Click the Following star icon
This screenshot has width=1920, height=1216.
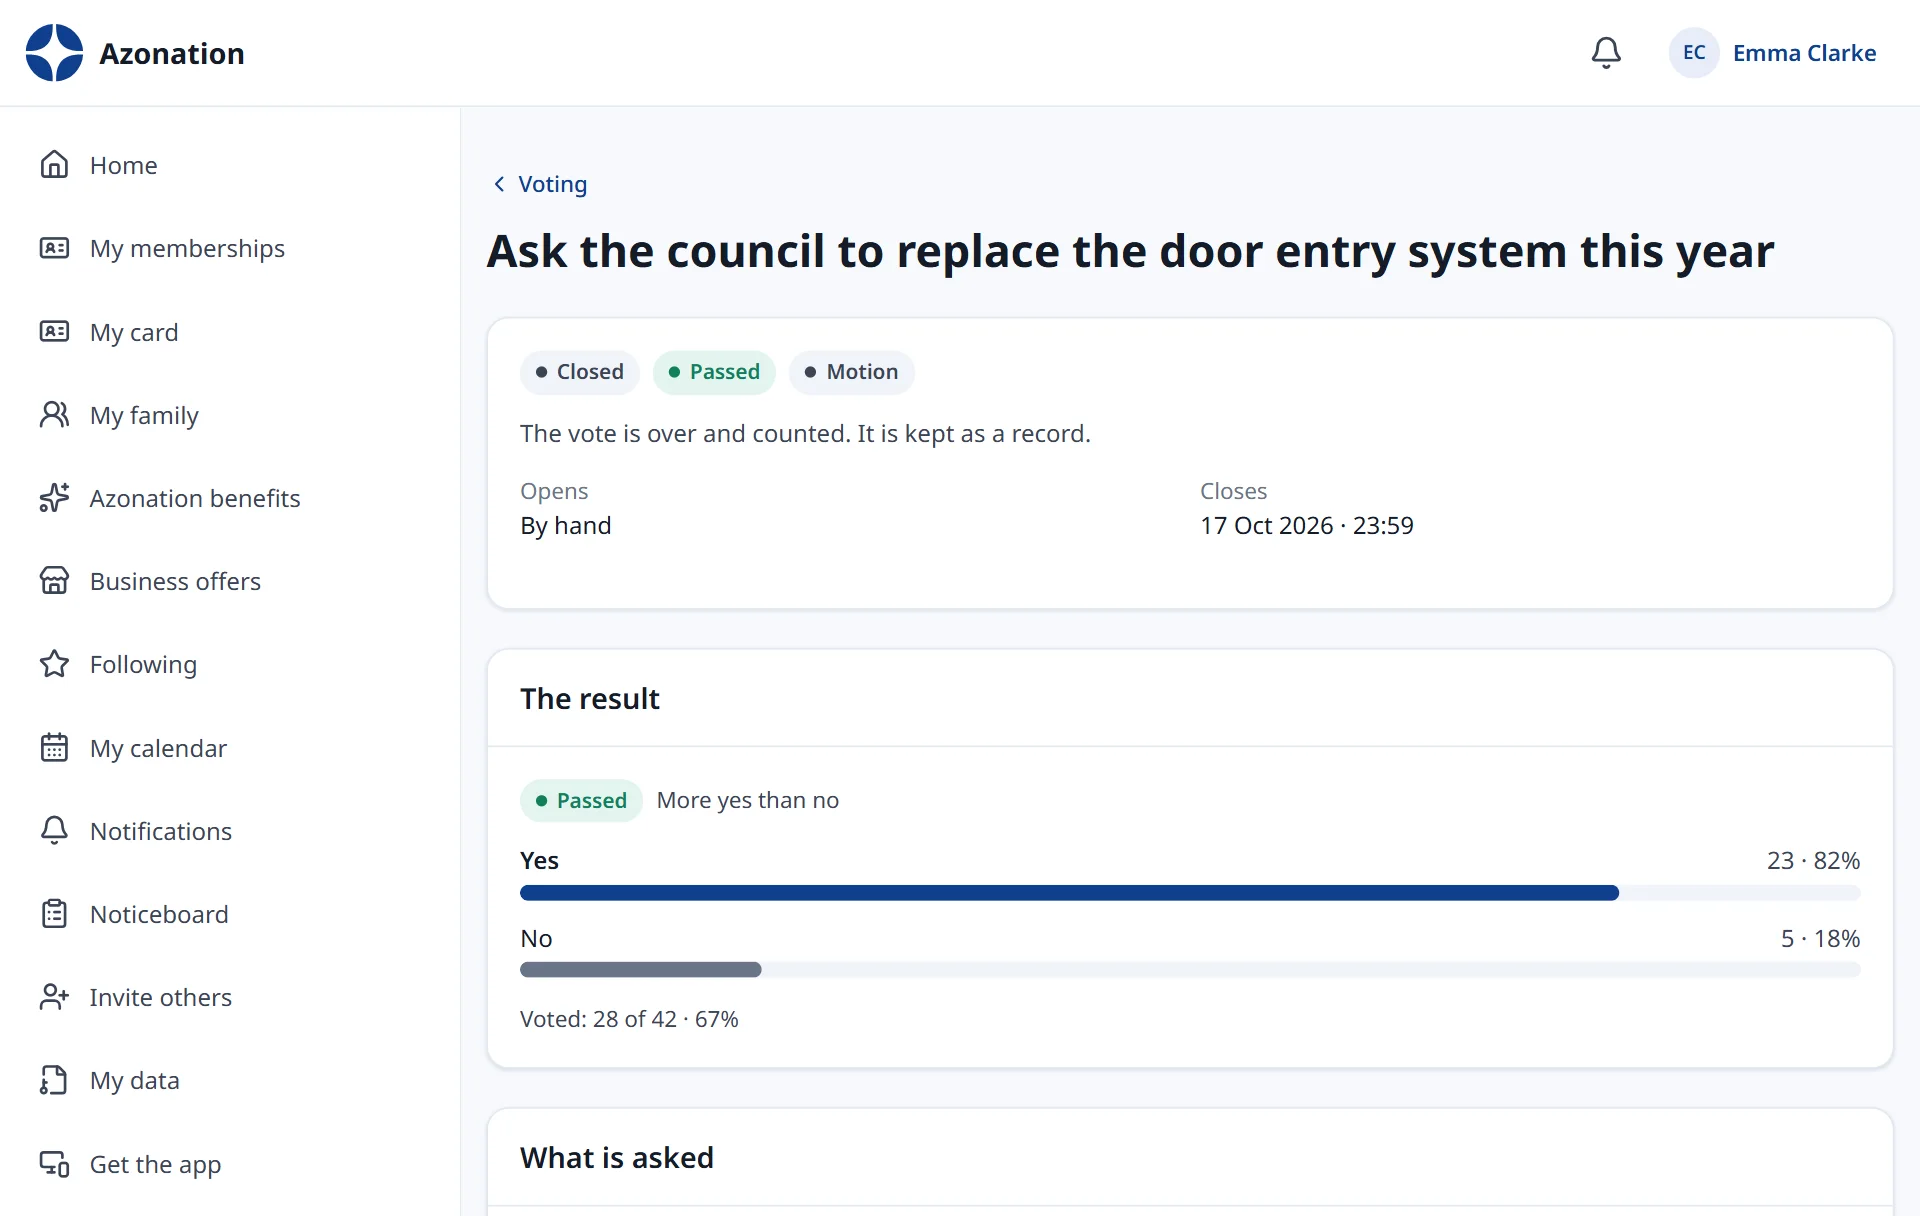pos(54,664)
